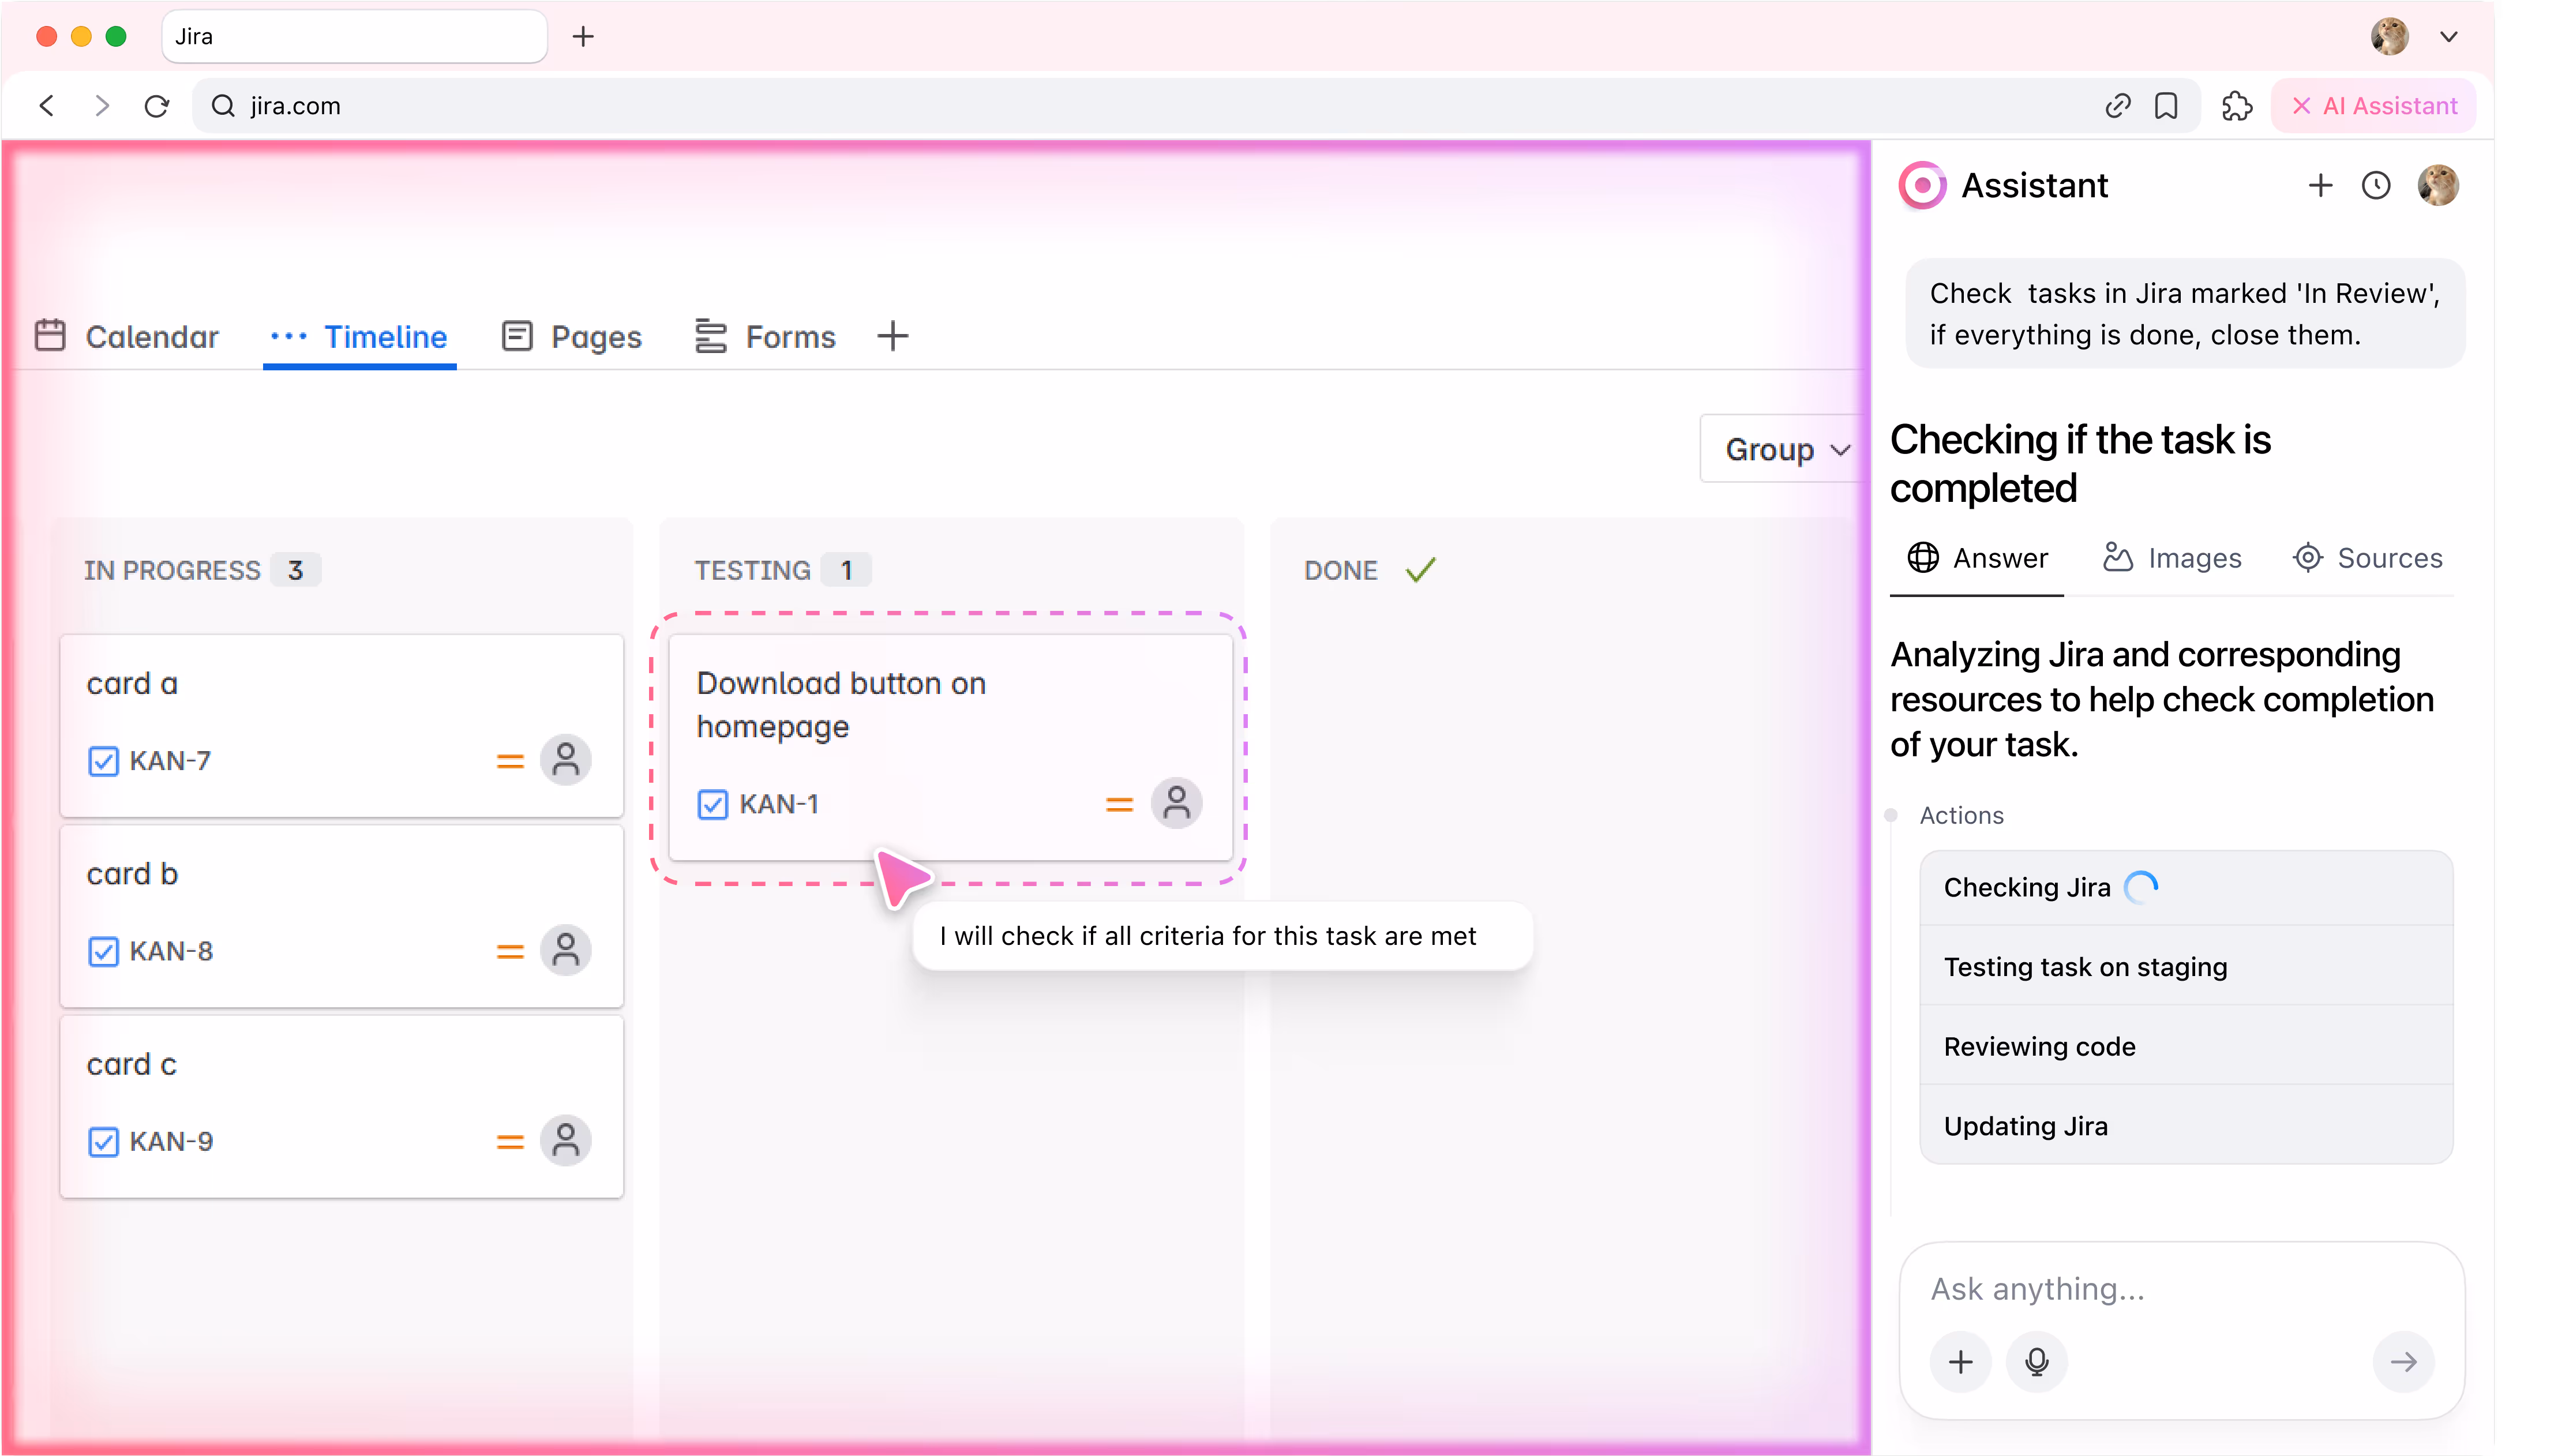Open the Sources tab
This screenshot has height=1456, width=2554.
coord(2367,558)
